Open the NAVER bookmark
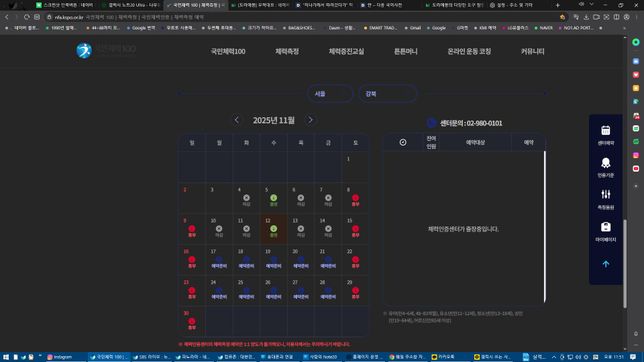 (x=543, y=28)
